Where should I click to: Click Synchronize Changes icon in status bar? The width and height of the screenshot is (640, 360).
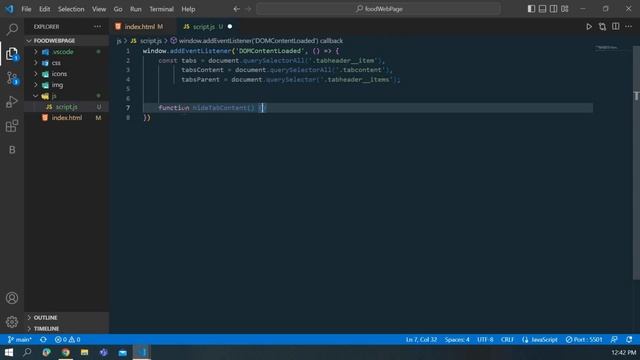(43, 340)
